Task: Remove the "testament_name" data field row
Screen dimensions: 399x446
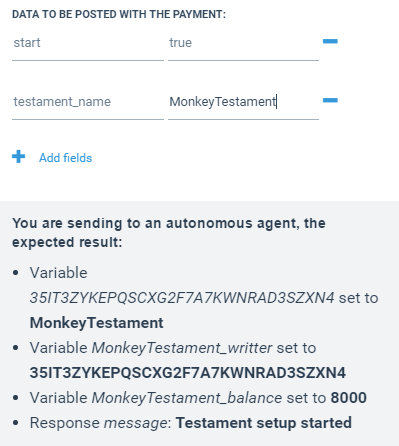Action: click(x=330, y=100)
